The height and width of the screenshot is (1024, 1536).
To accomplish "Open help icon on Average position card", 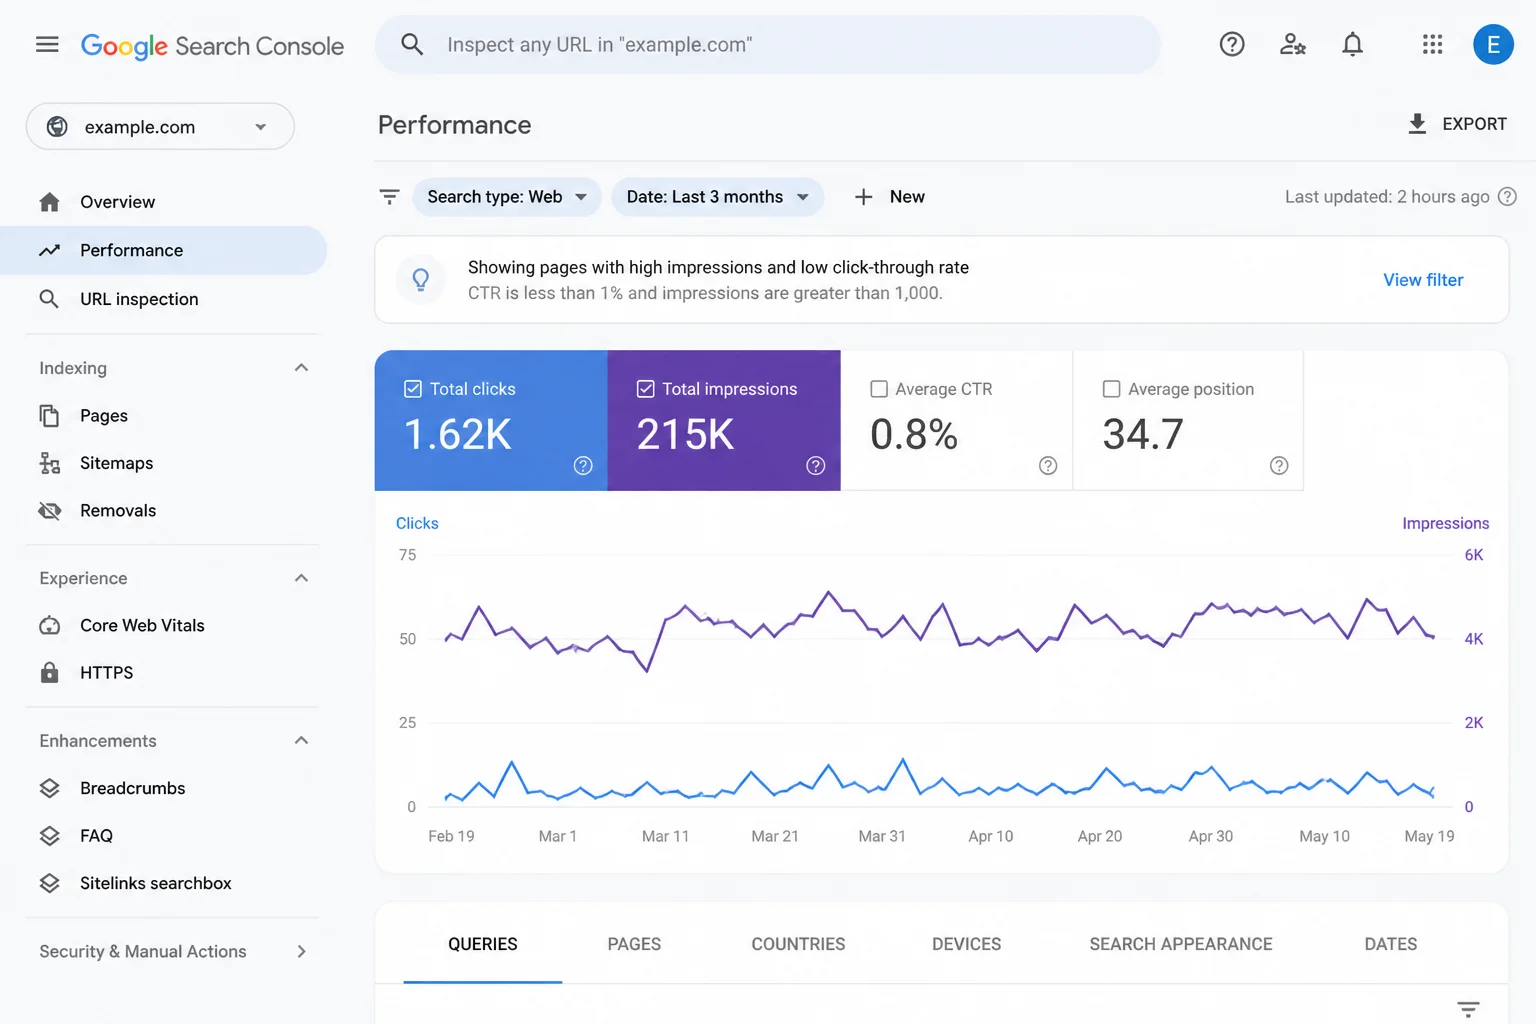I will point(1279,466).
